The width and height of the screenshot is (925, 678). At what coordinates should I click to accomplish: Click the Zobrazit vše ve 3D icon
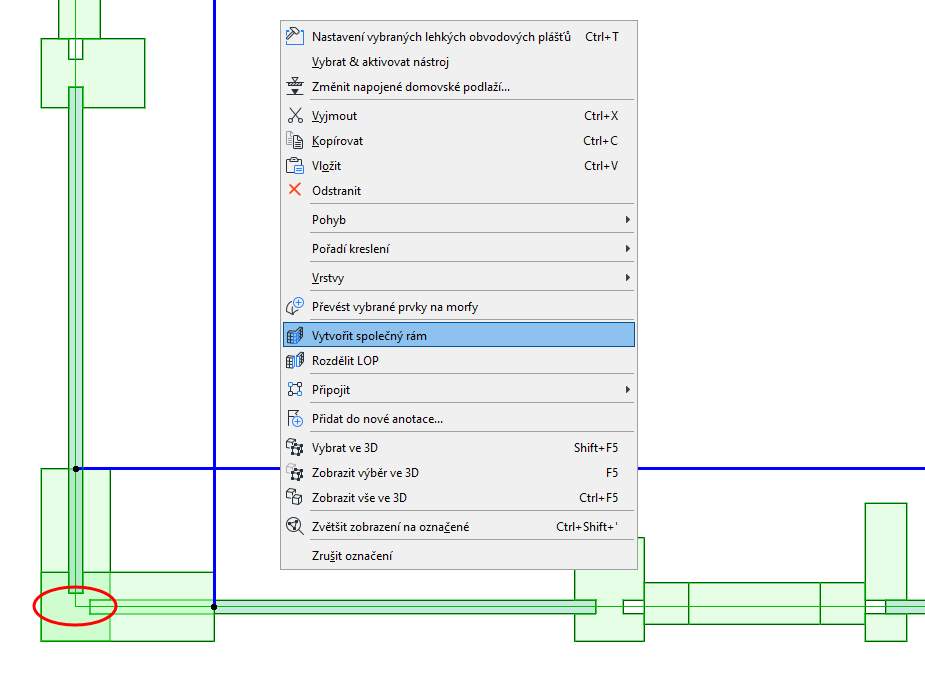click(x=294, y=497)
